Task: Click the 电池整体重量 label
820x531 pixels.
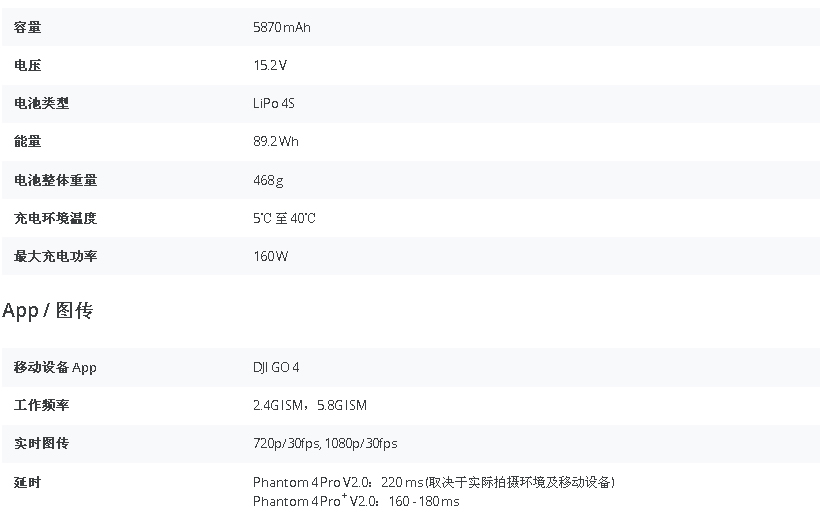Action: pyautogui.click(x=55, y=180)
